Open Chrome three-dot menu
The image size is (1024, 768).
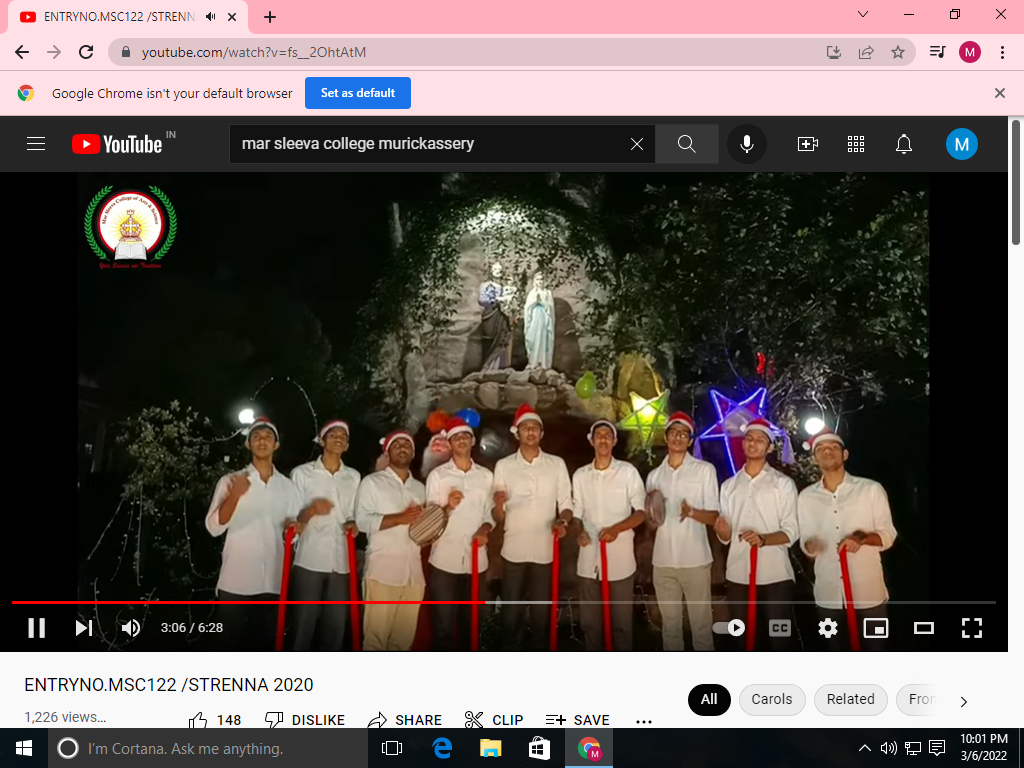pyautogui.click(x=1002, y=52)
